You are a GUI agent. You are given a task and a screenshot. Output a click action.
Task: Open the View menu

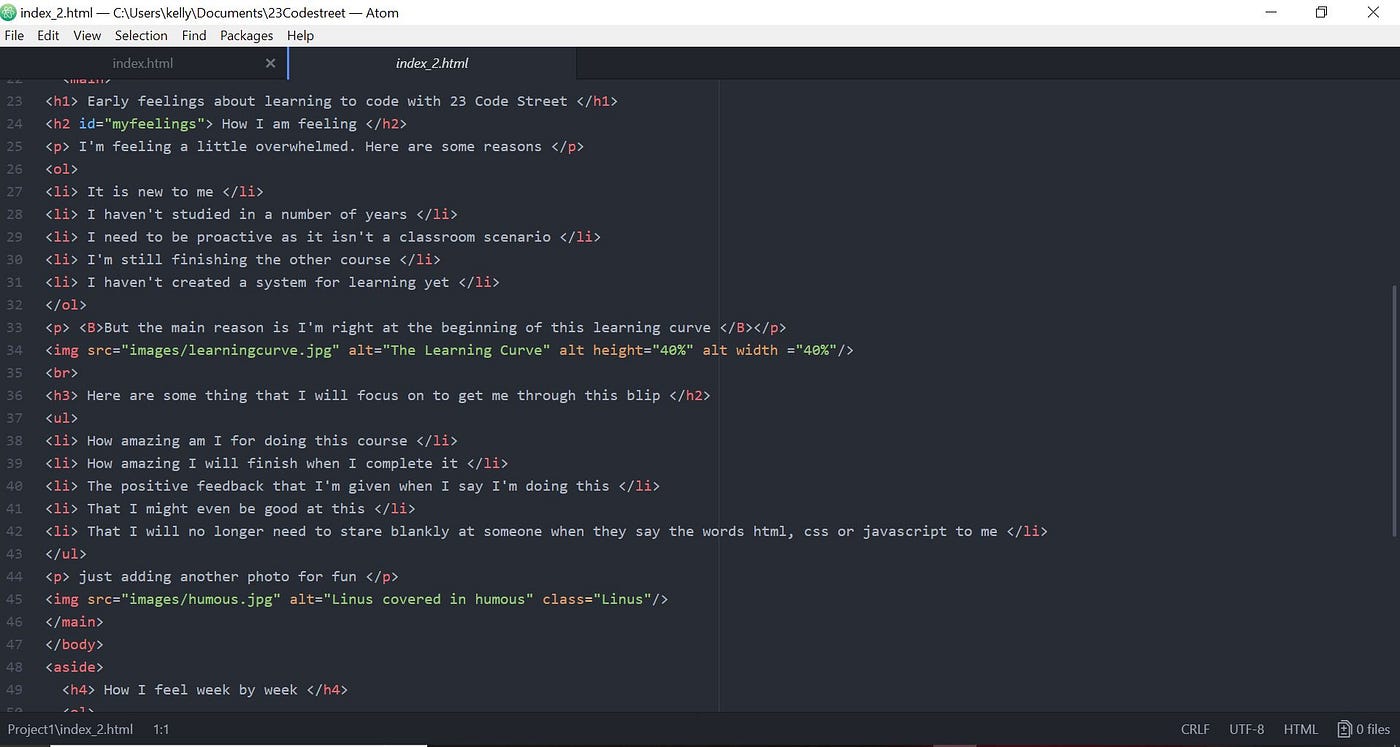[86, 35]
